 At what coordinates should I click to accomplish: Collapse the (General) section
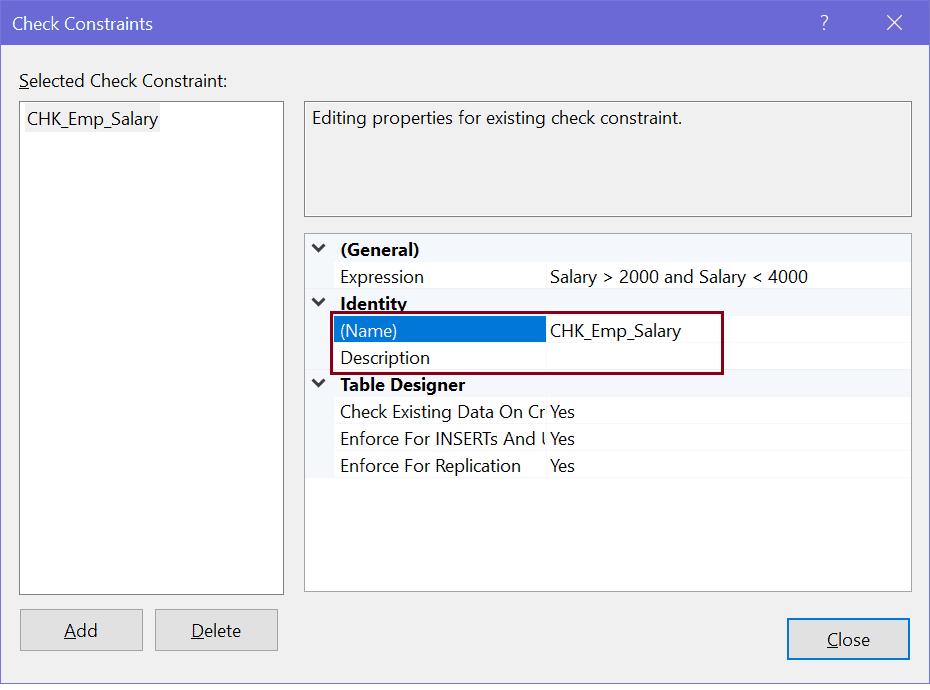tap(318, 249)
